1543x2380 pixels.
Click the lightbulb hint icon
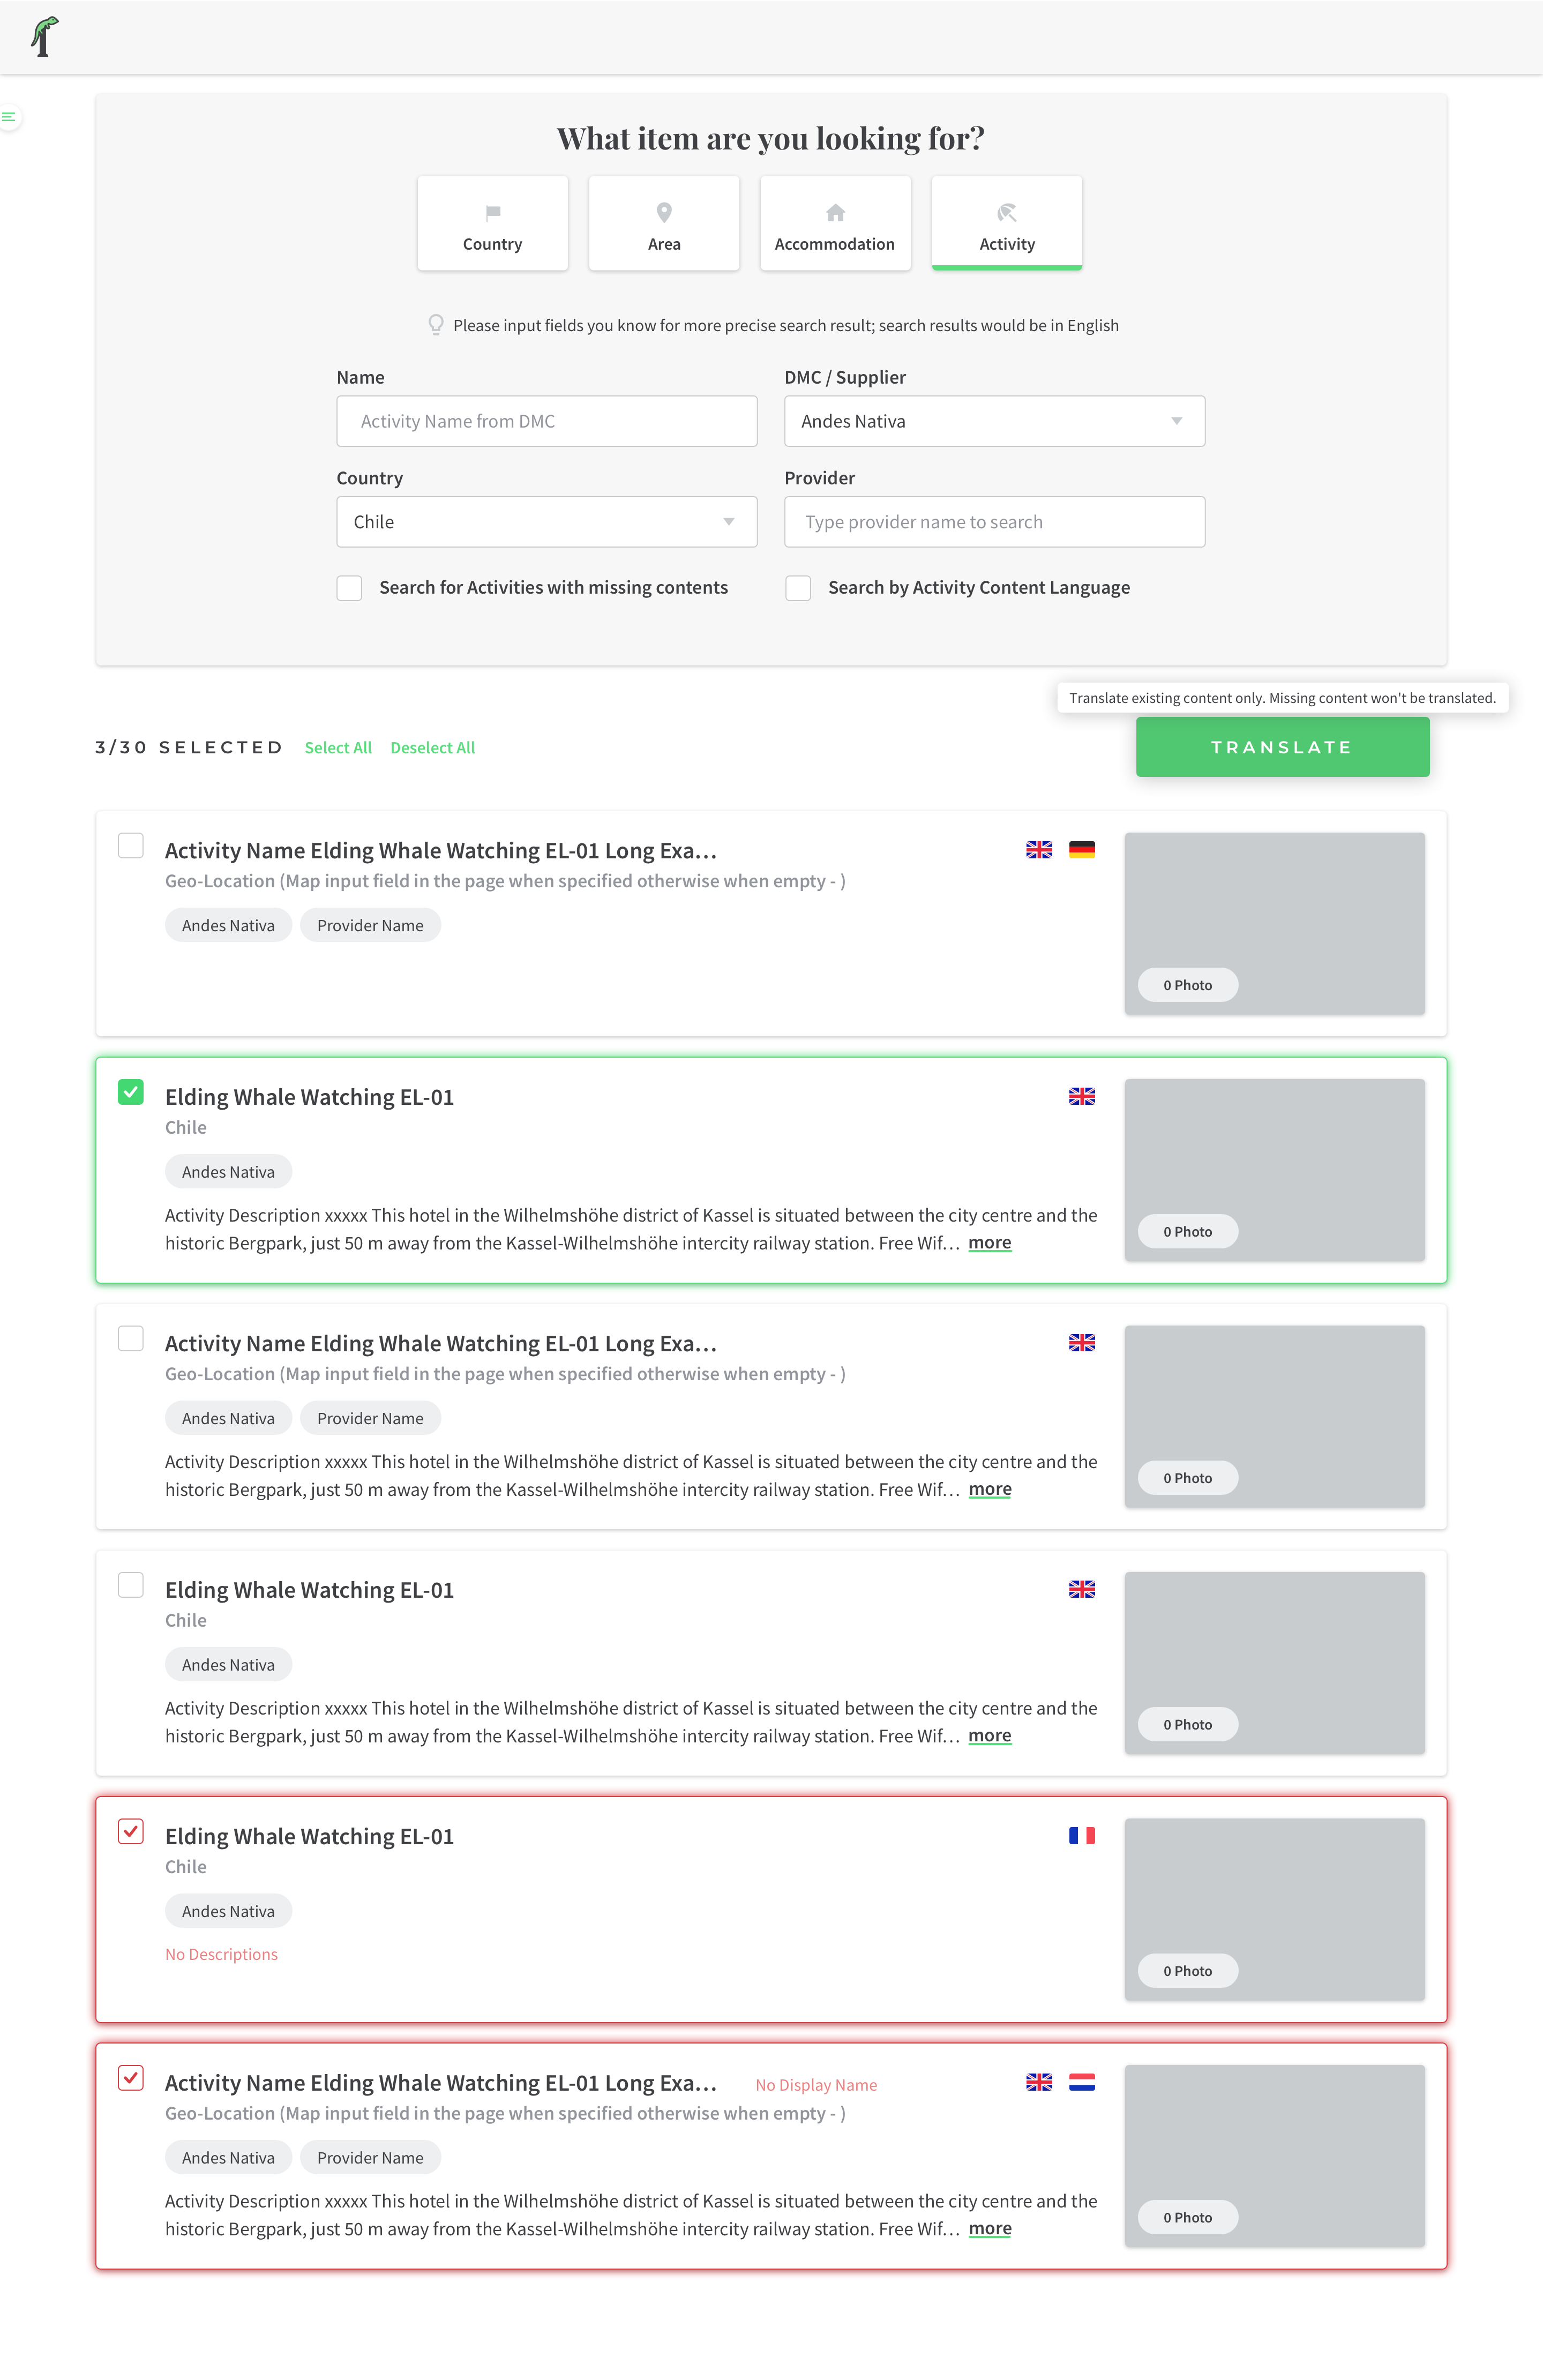tap(436, 325)
